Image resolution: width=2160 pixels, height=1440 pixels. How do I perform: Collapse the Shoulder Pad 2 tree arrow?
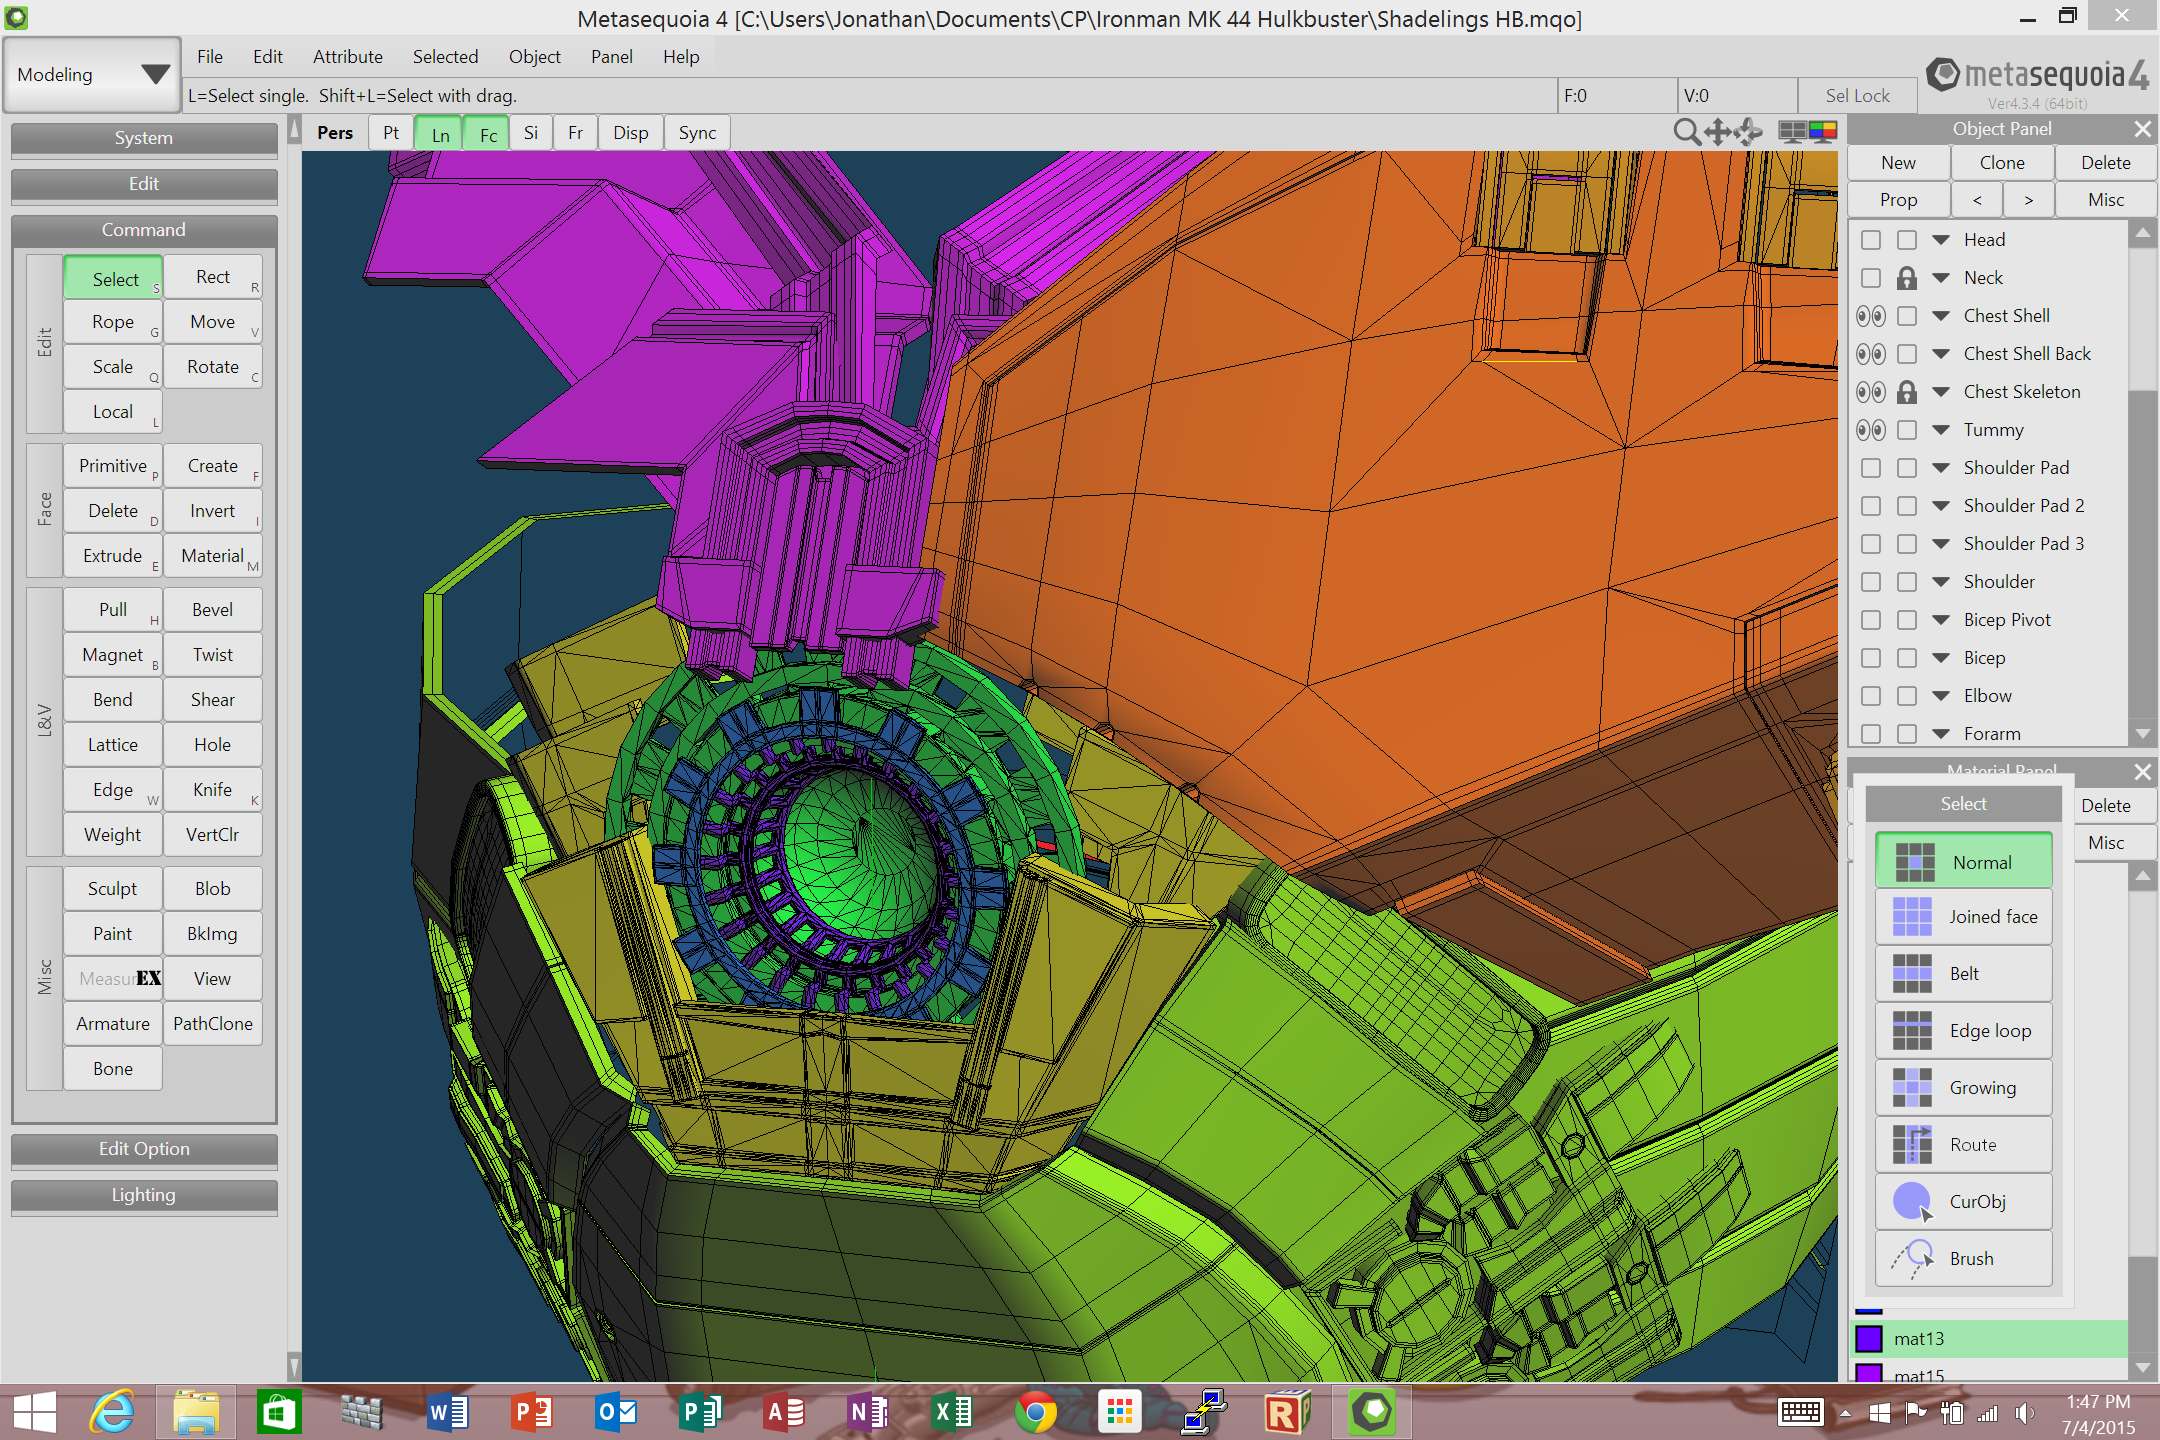(x=1941, y=506)
